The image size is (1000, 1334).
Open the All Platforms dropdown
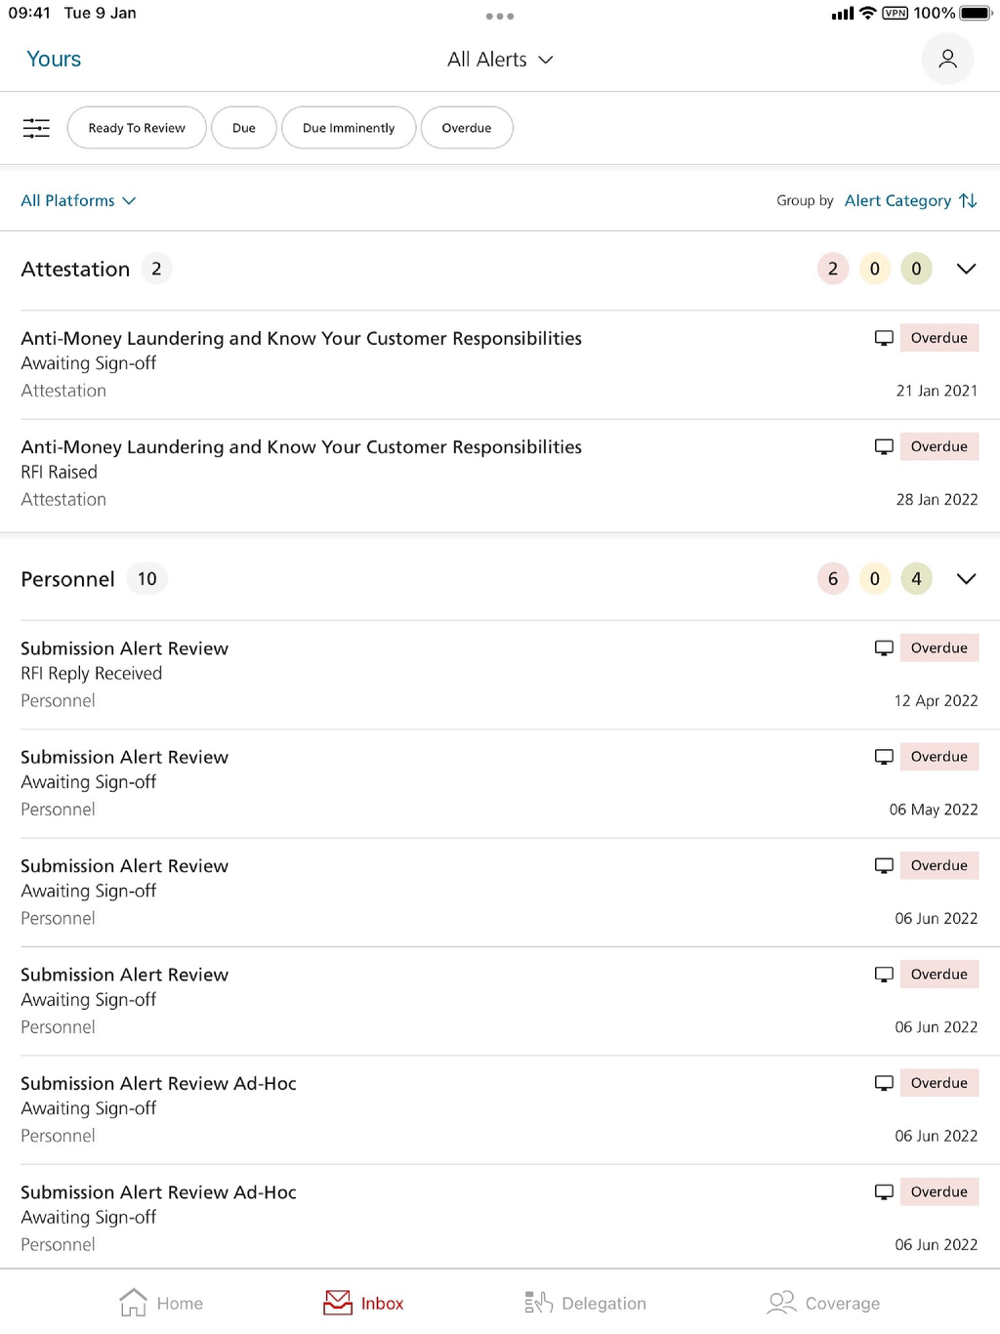pos(78,201)
